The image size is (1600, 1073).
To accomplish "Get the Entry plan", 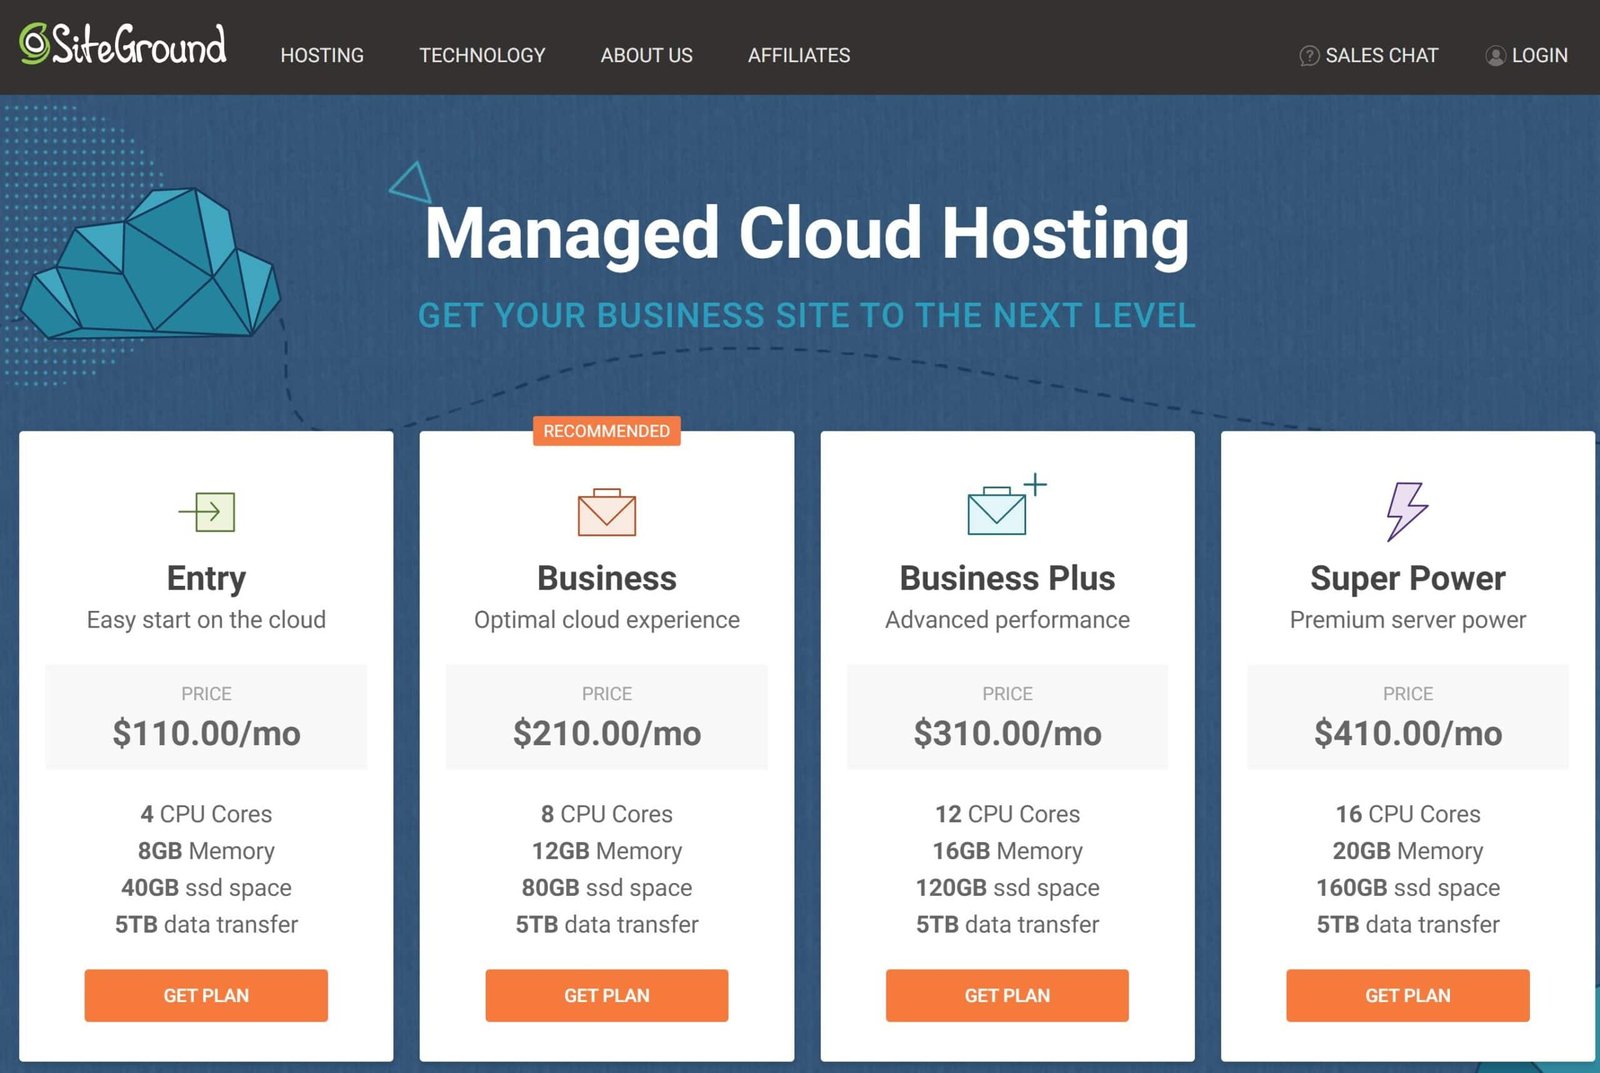I will (206, 995).
